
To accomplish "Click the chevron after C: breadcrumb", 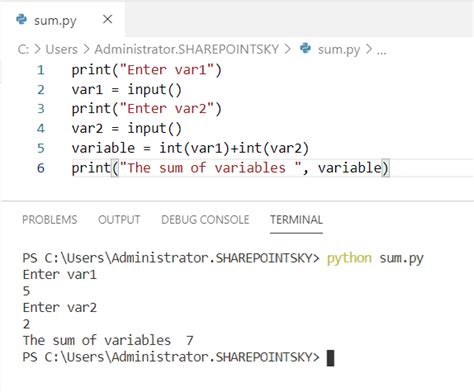I will point(38,49).
